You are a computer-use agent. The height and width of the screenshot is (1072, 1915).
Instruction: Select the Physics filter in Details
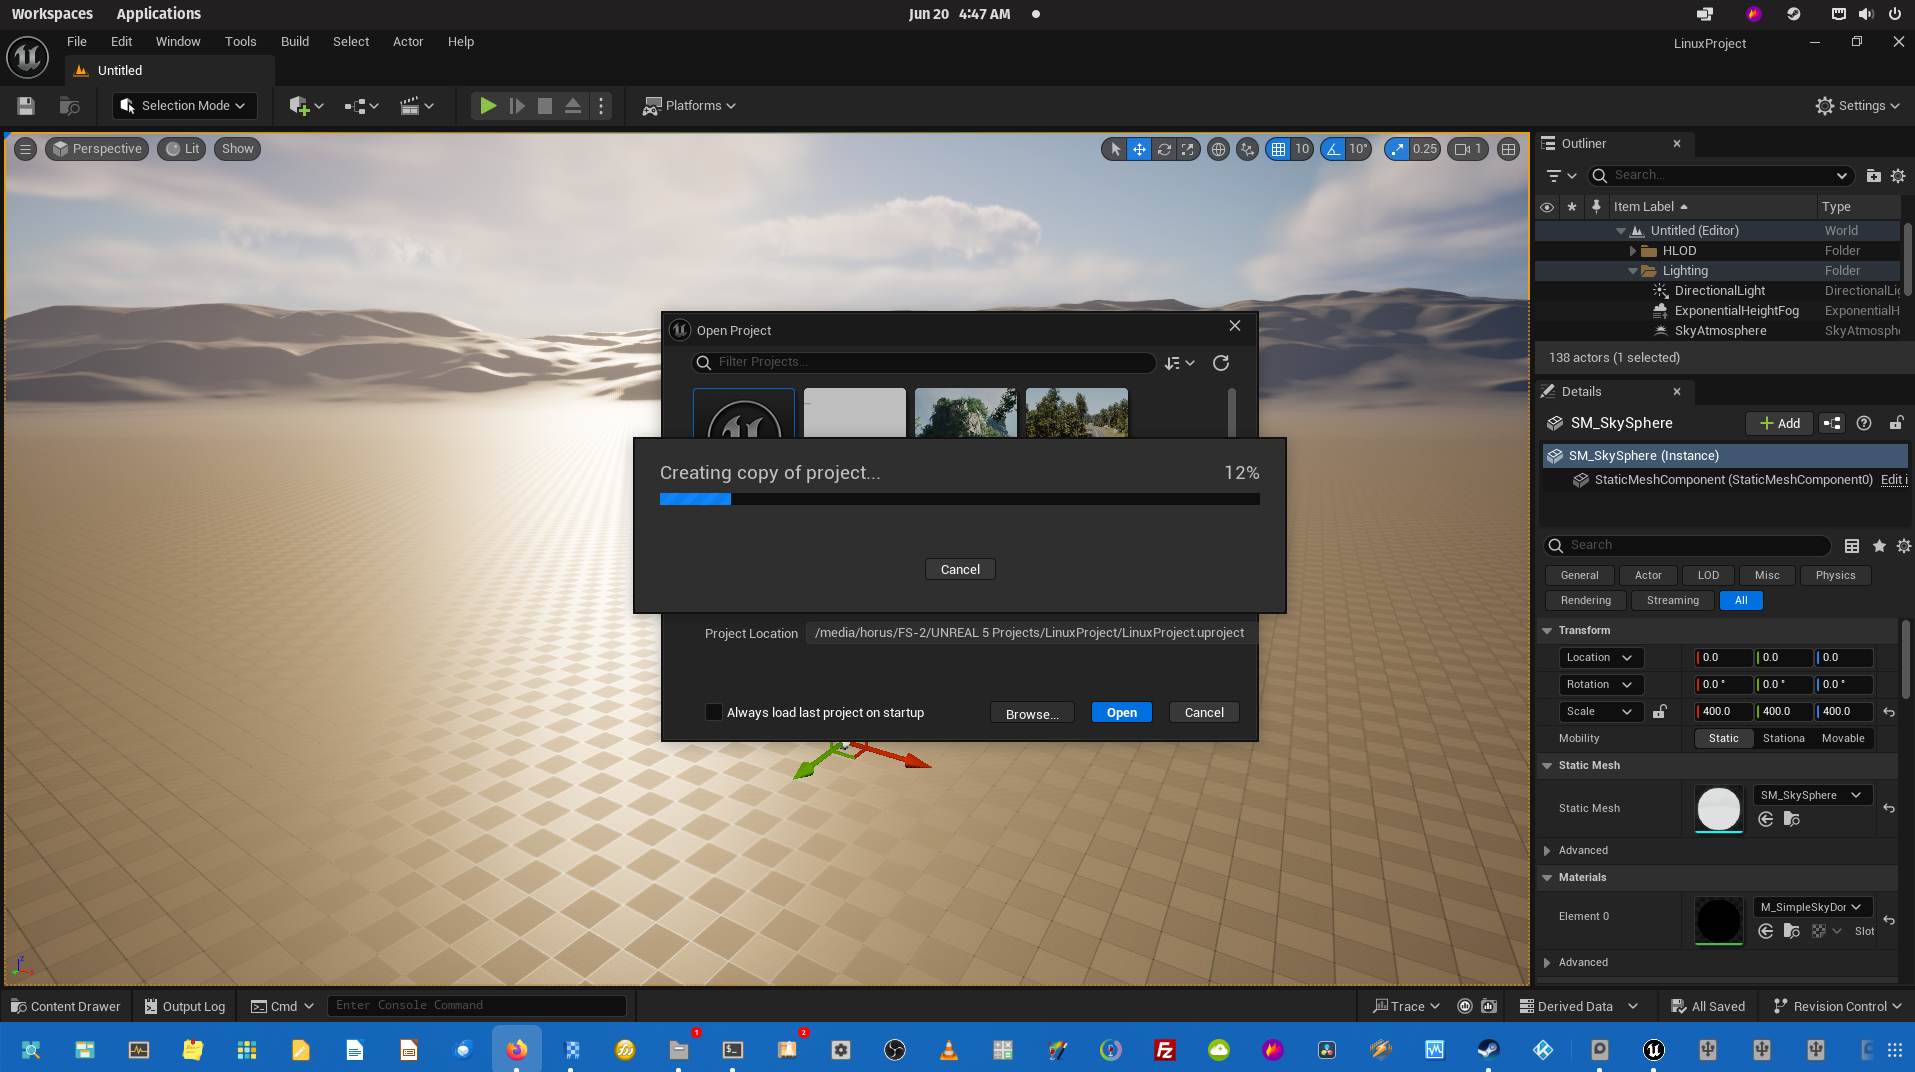pyautogui.click(x=1835, y=576)
